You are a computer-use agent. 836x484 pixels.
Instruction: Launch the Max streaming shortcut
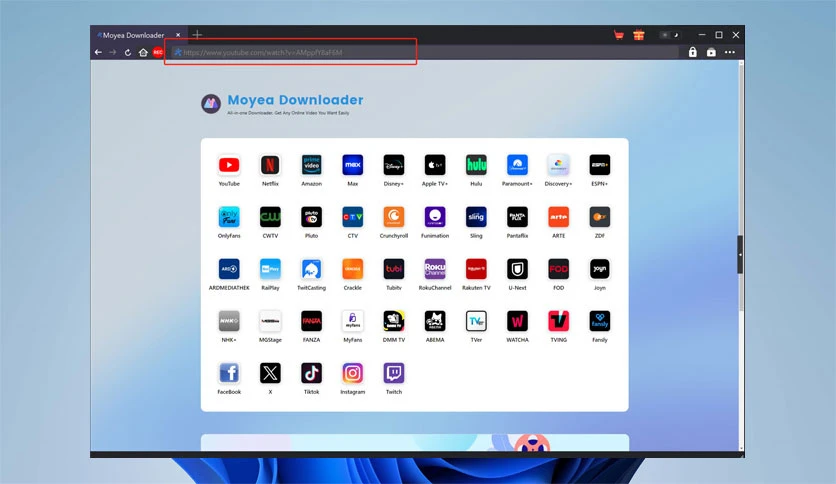click(352, 165)
